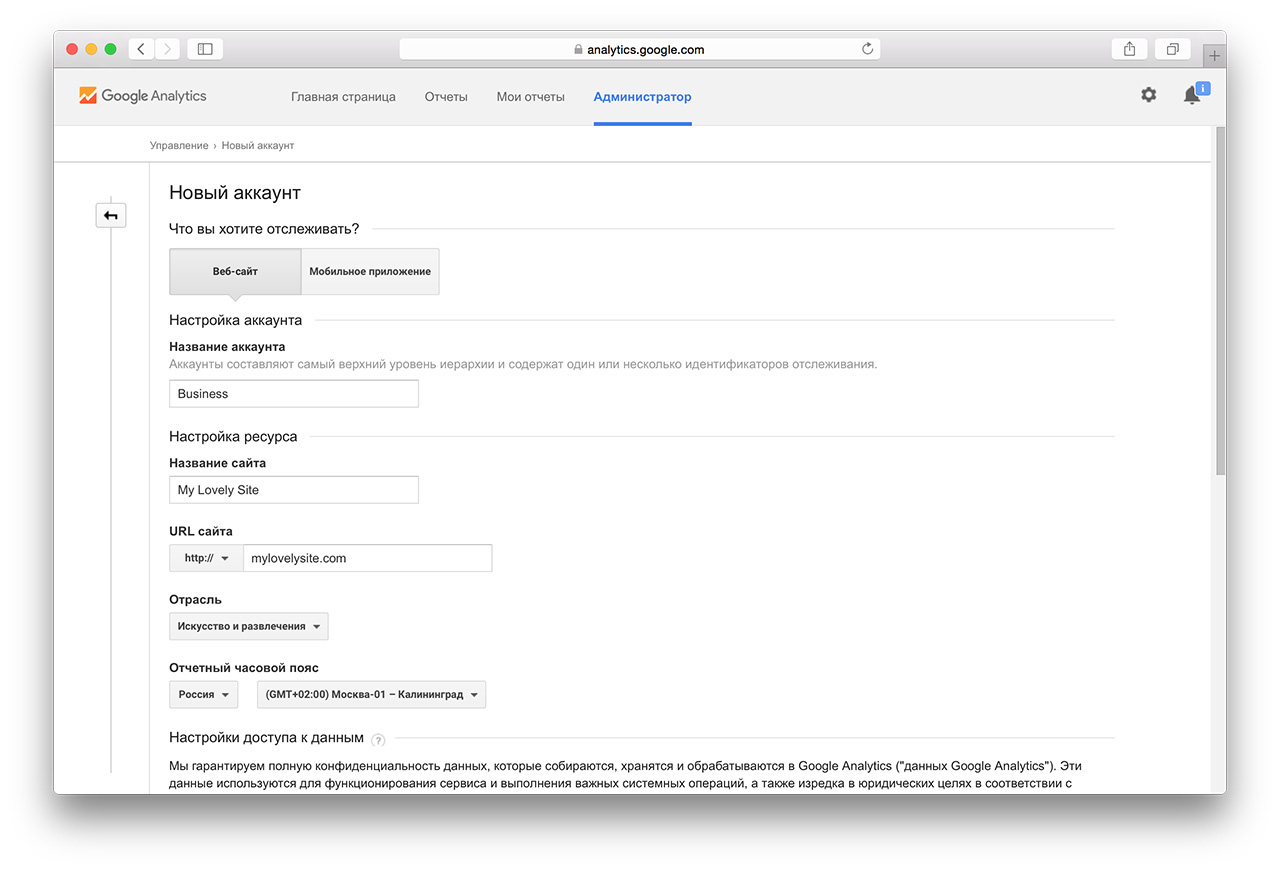Click Safari Share icon
Image resolution: width=1280 pixels, height=871 pixels.
click(x=1129, y=48)
